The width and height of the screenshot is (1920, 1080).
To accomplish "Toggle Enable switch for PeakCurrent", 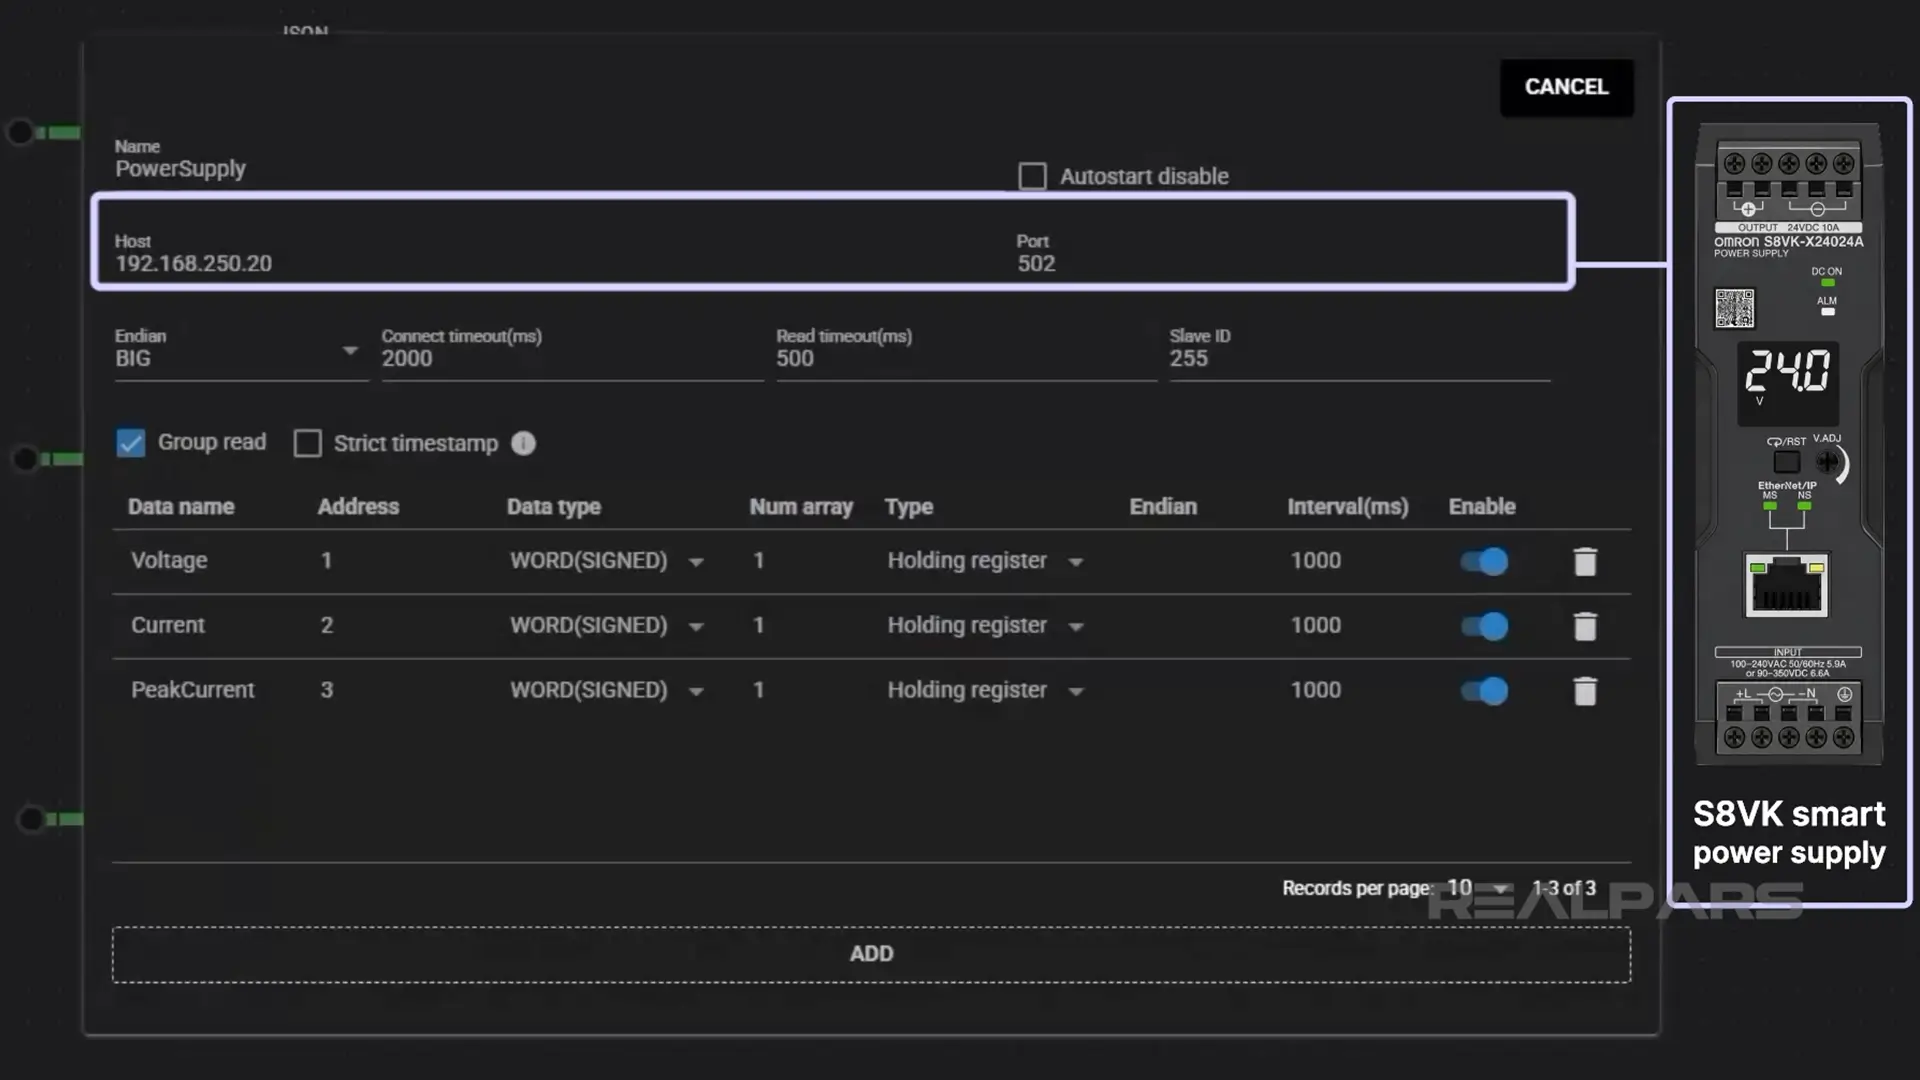I will tap(1484, 691).
